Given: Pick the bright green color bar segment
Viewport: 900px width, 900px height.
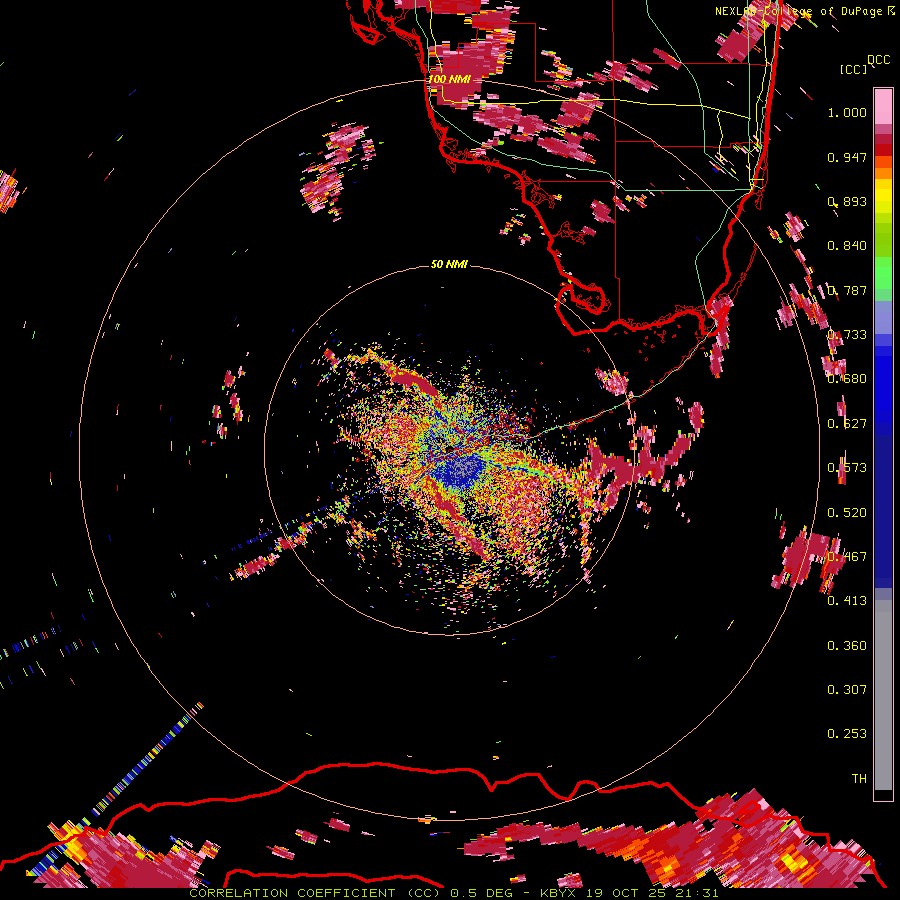Looking at the screenshot, I should coord(883,274).
